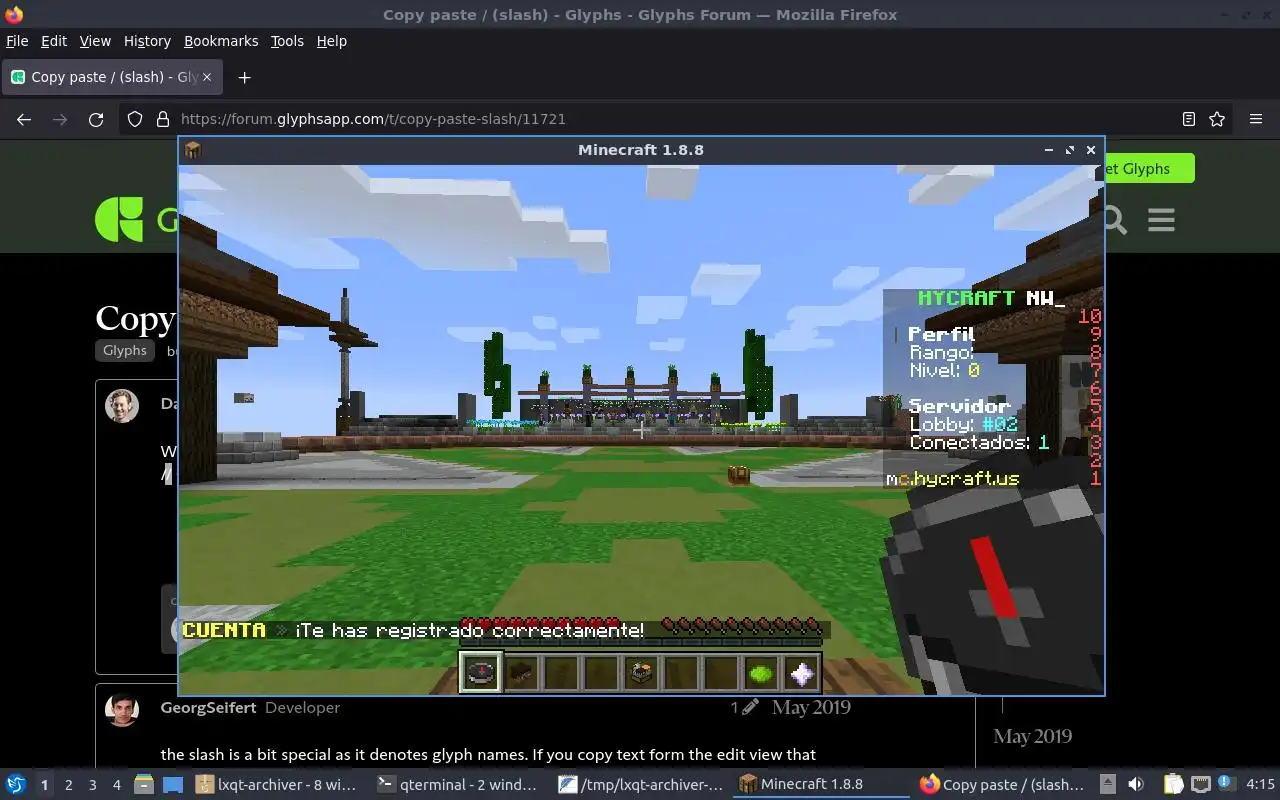The width and height of the screenshot is (1280, 800).
Task: Switch to virtual desktop 4
Action: click(x=117, y=785)
